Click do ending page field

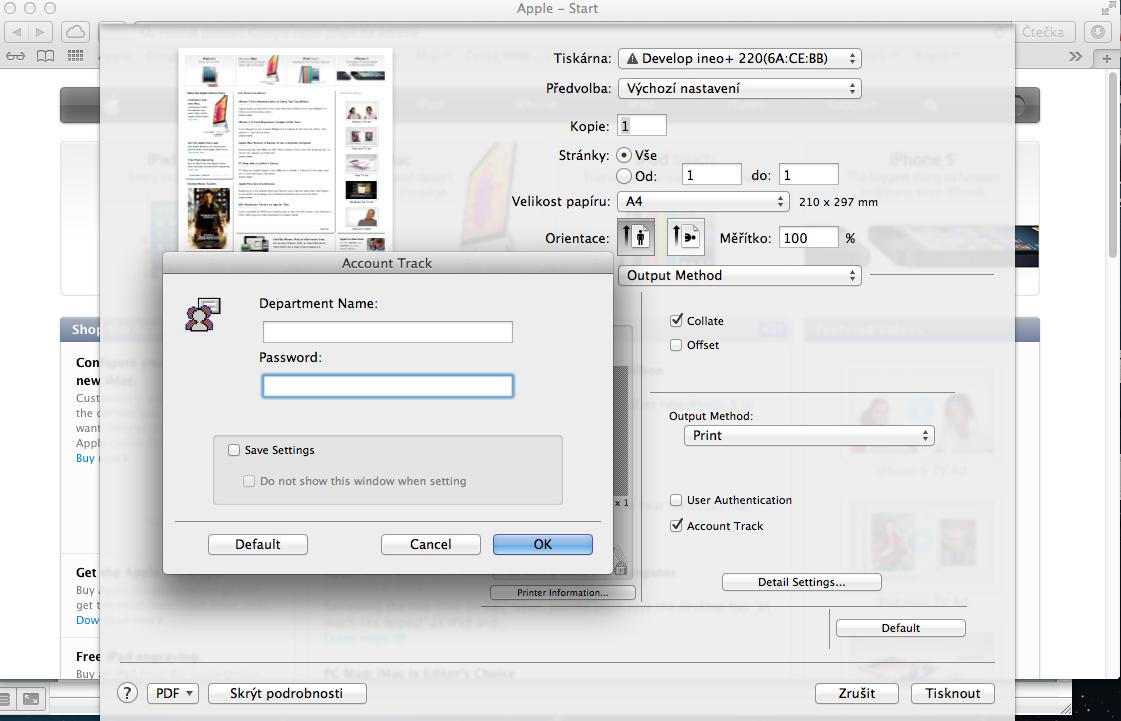tap(808, 175)
